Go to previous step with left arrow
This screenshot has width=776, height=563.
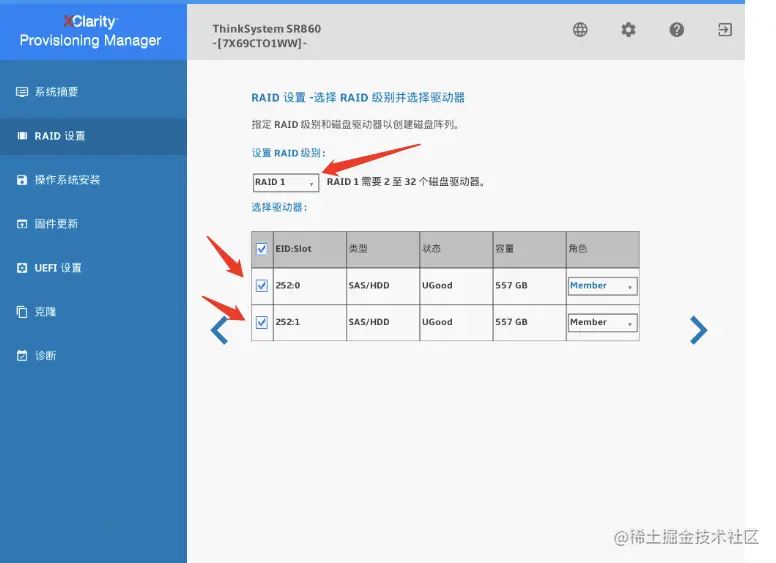(x=219, y=330)
